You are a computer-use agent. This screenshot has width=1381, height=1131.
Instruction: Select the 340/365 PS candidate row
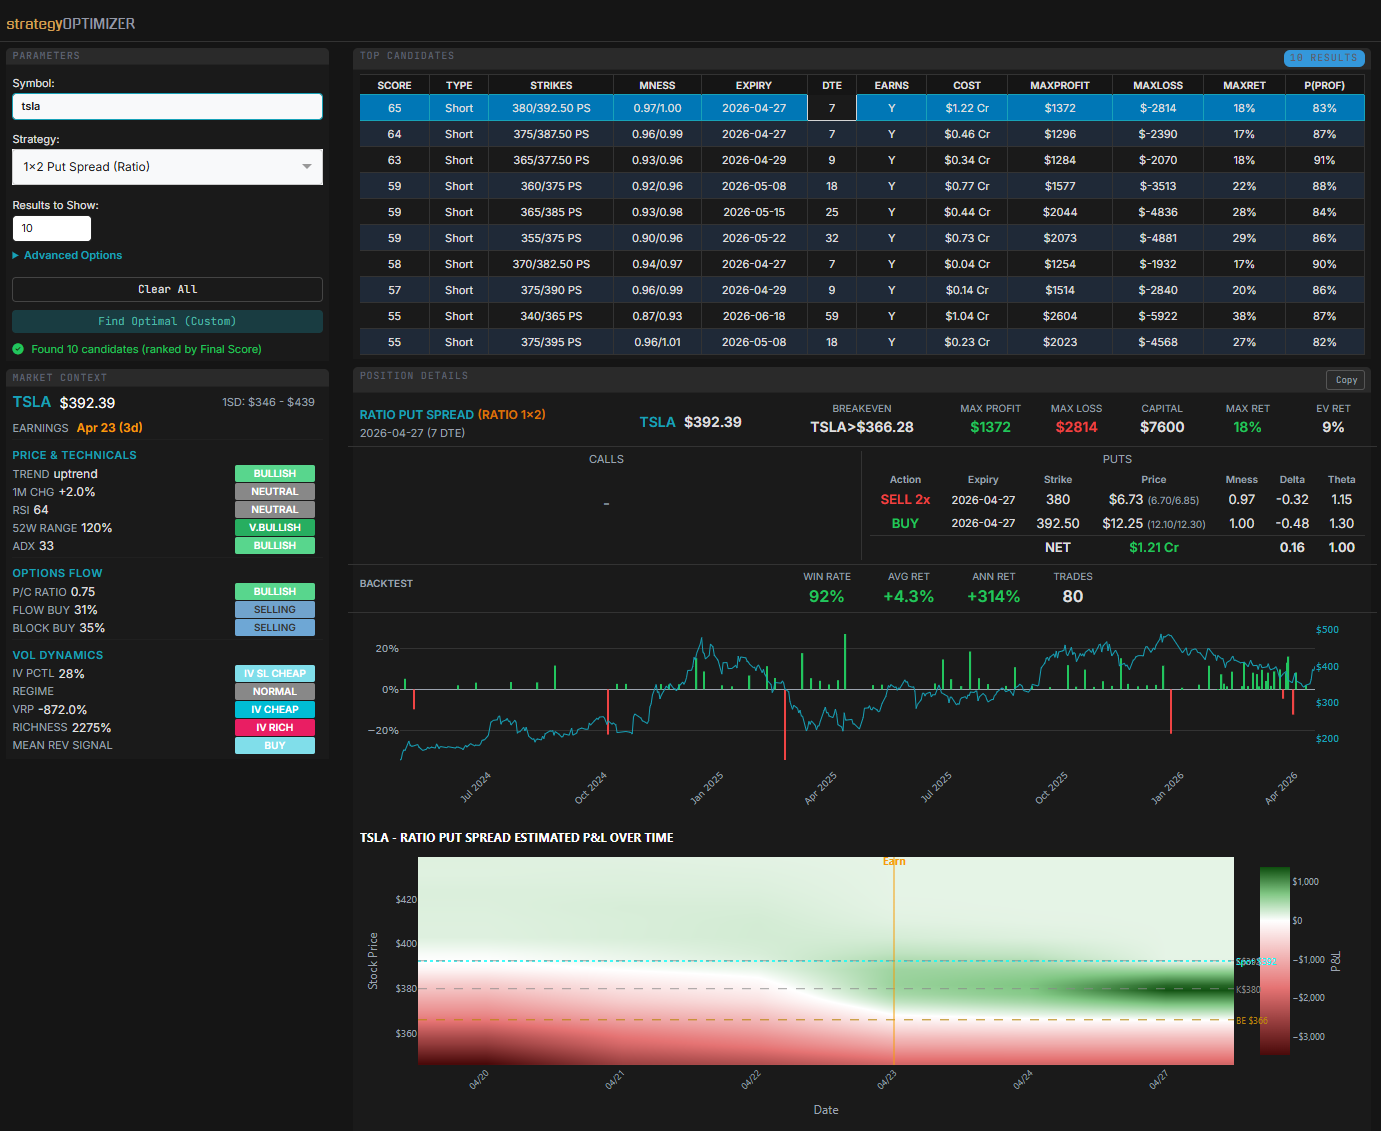862,316
